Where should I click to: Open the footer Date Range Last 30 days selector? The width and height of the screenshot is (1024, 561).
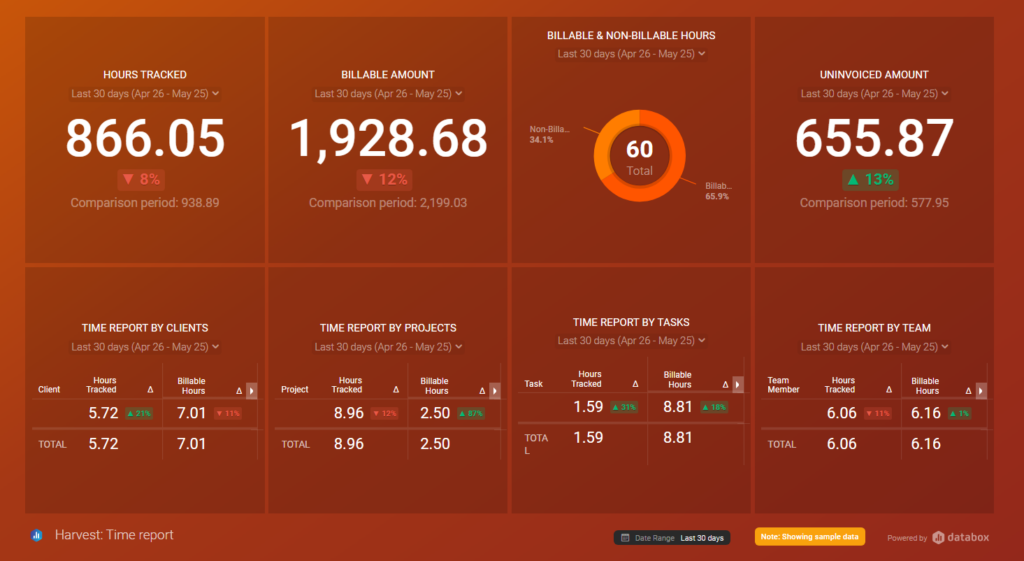[x=672, y=538]
